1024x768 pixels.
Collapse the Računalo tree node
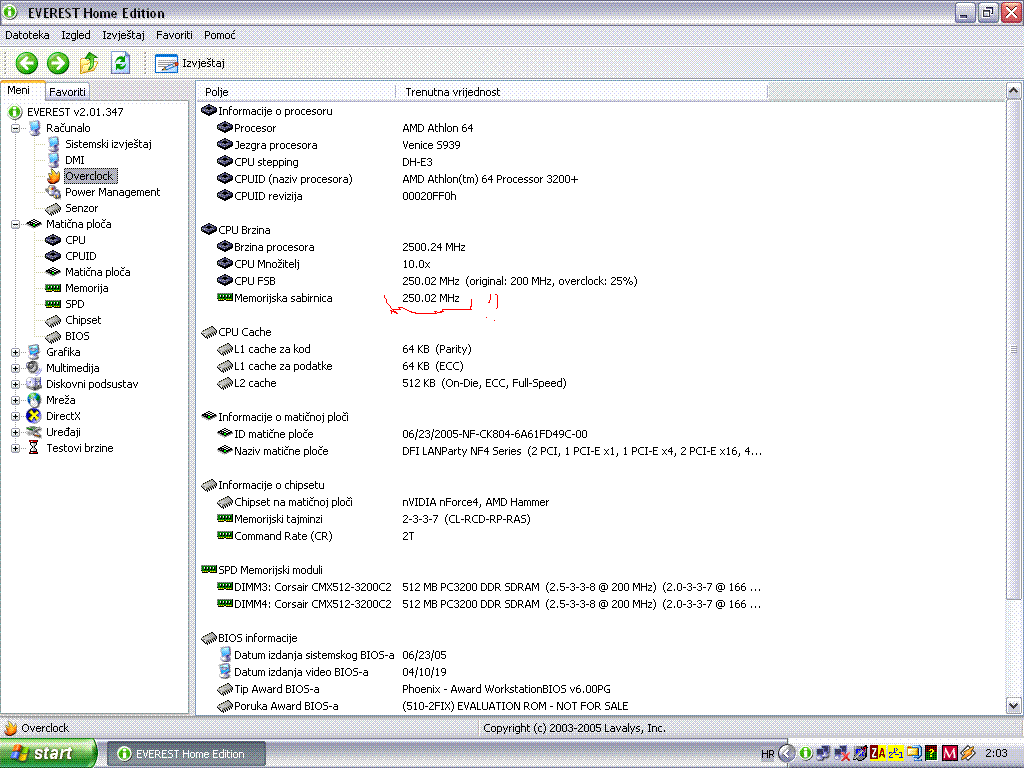16,128
